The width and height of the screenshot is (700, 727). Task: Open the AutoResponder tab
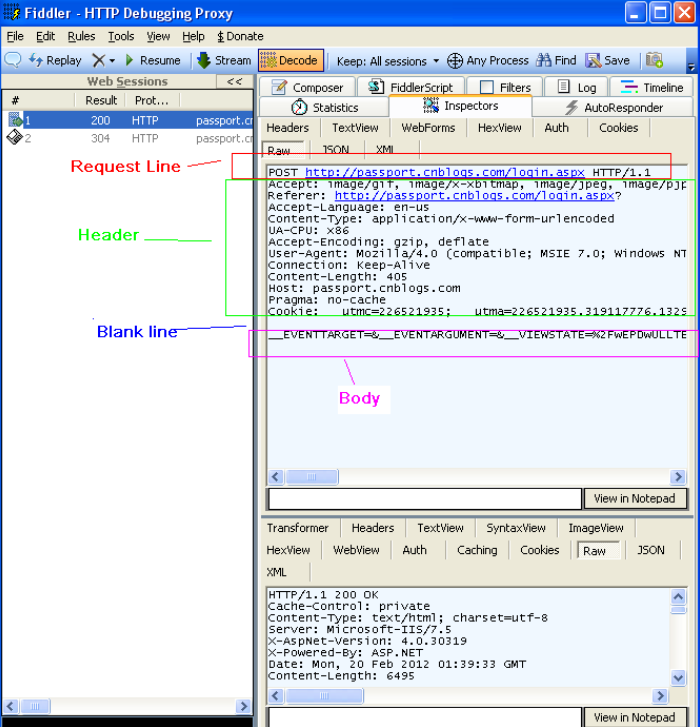click(613, 108)
